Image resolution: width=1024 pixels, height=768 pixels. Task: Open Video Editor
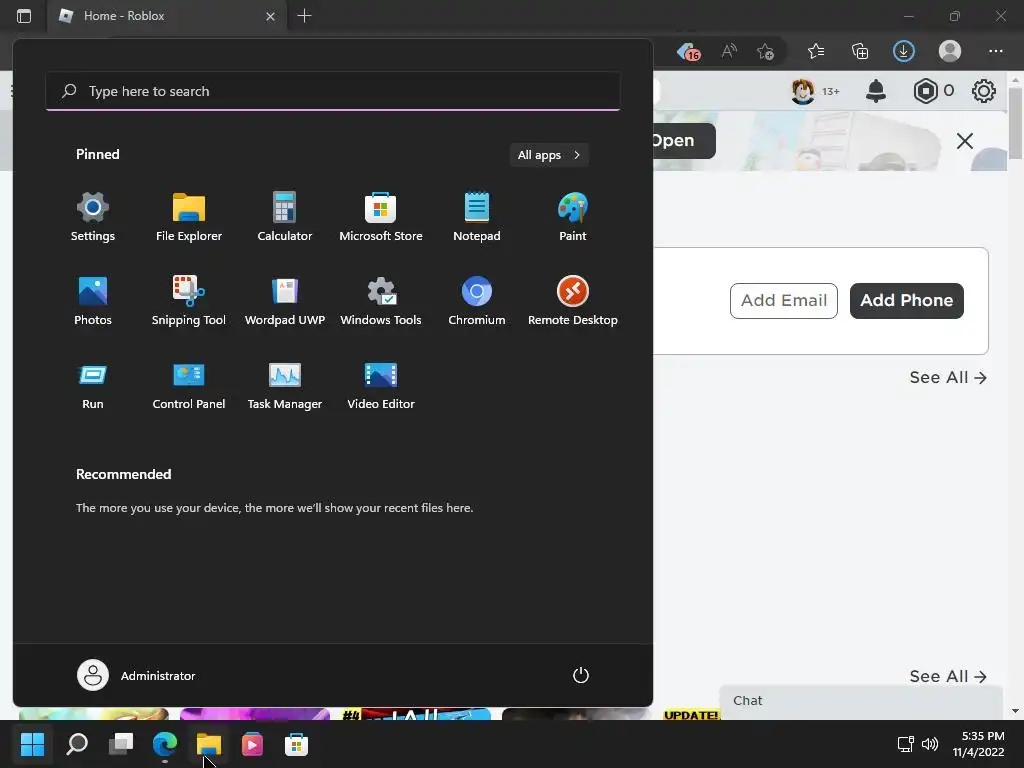click(381, 385)
